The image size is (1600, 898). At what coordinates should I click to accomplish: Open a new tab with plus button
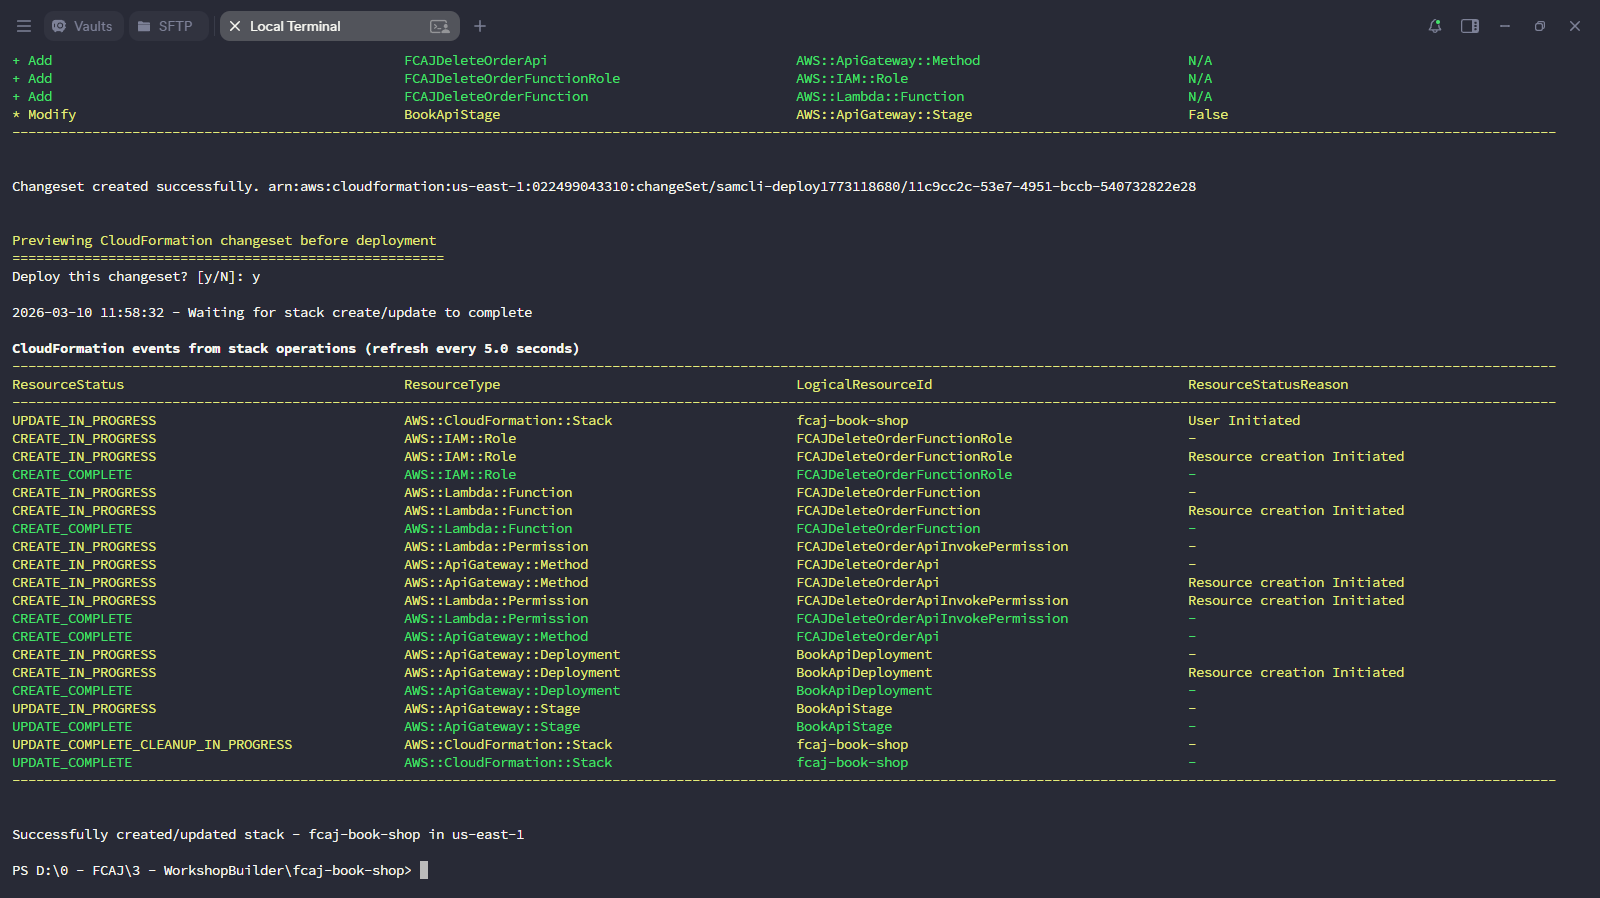[480, 26]
